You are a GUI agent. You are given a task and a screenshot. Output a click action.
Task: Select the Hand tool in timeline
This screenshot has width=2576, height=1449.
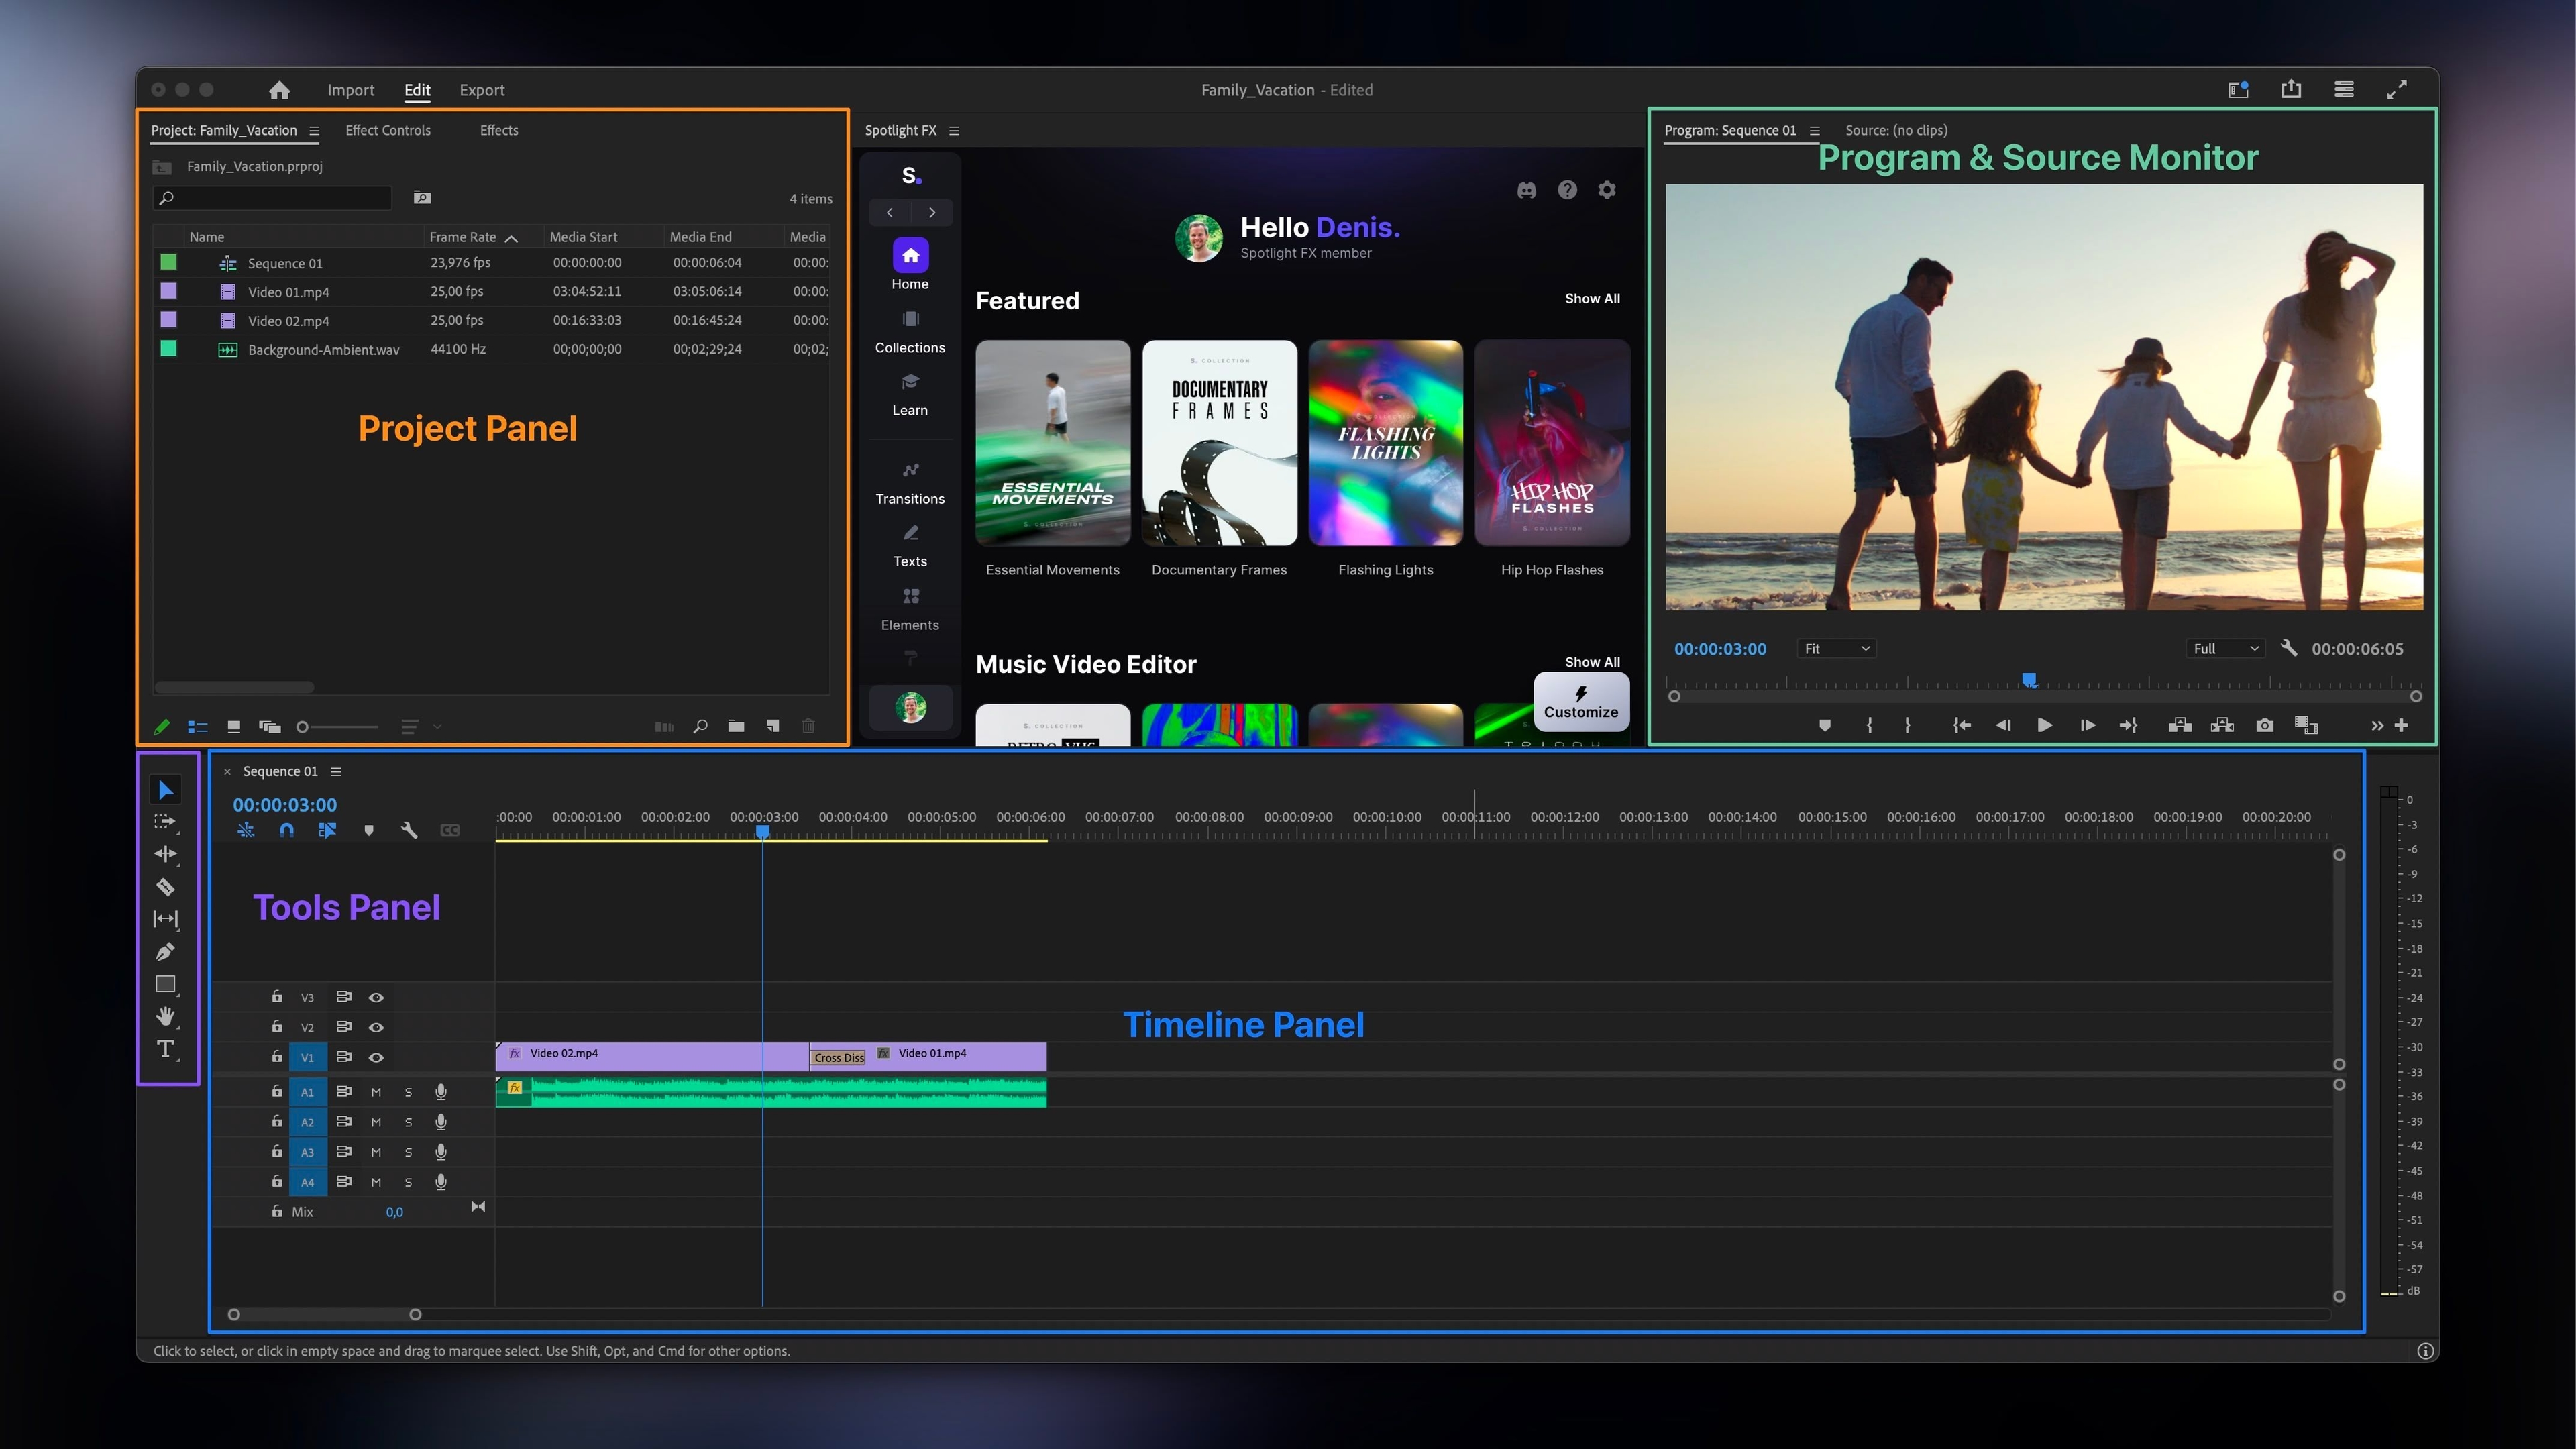(163, 1017)
